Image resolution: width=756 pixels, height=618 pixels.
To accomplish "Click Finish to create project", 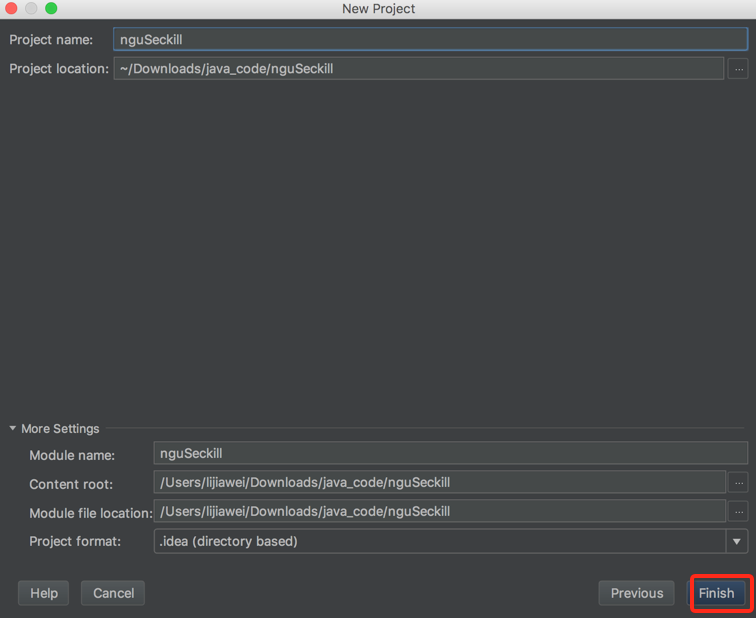I will [716, 593].
